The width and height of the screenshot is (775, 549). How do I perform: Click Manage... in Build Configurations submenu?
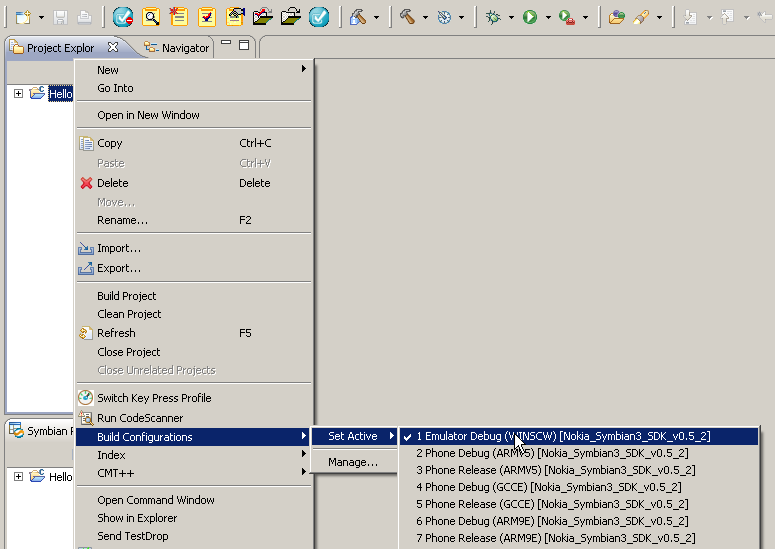coord(353,462)
